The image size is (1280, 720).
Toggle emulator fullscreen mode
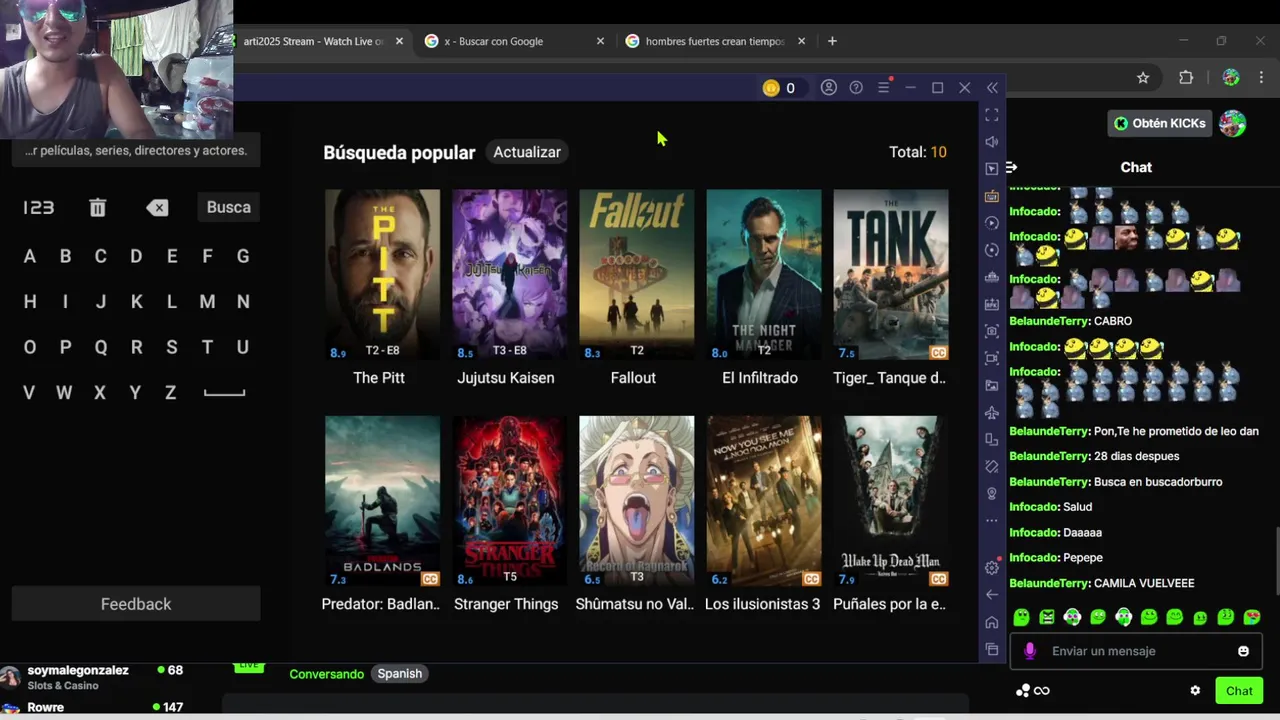pos(992,115)
